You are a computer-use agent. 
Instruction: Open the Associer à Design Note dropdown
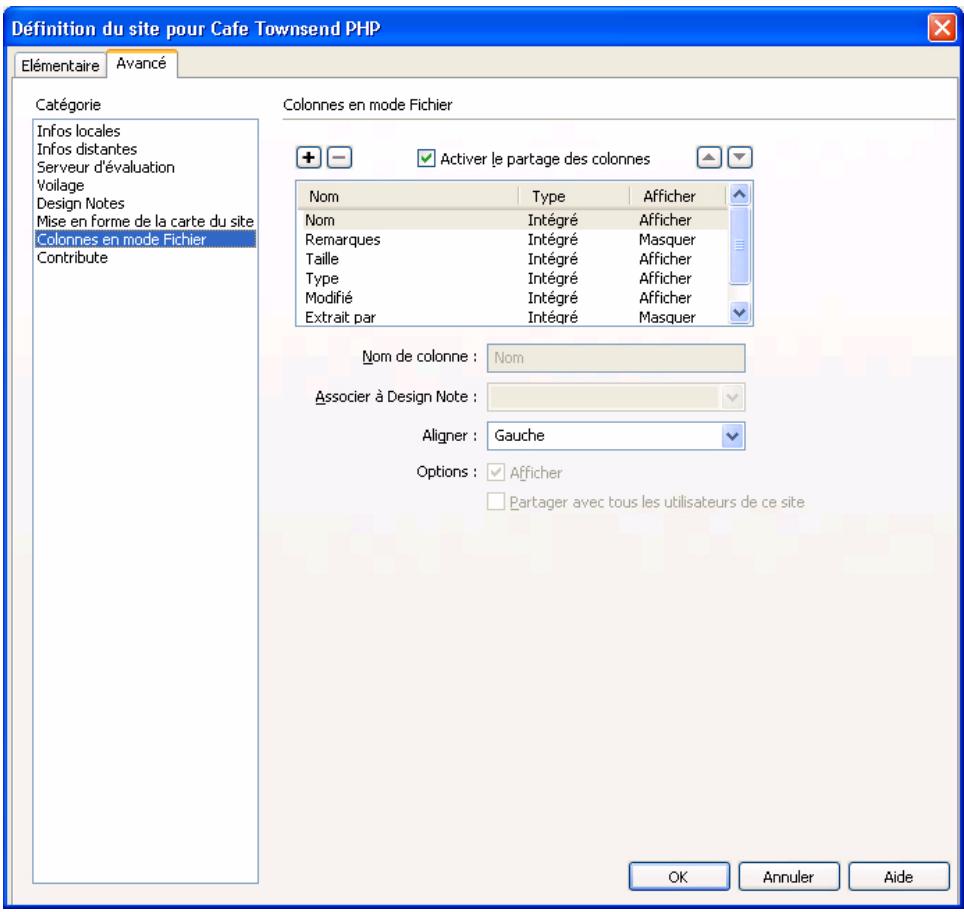[x=616, y=397]
